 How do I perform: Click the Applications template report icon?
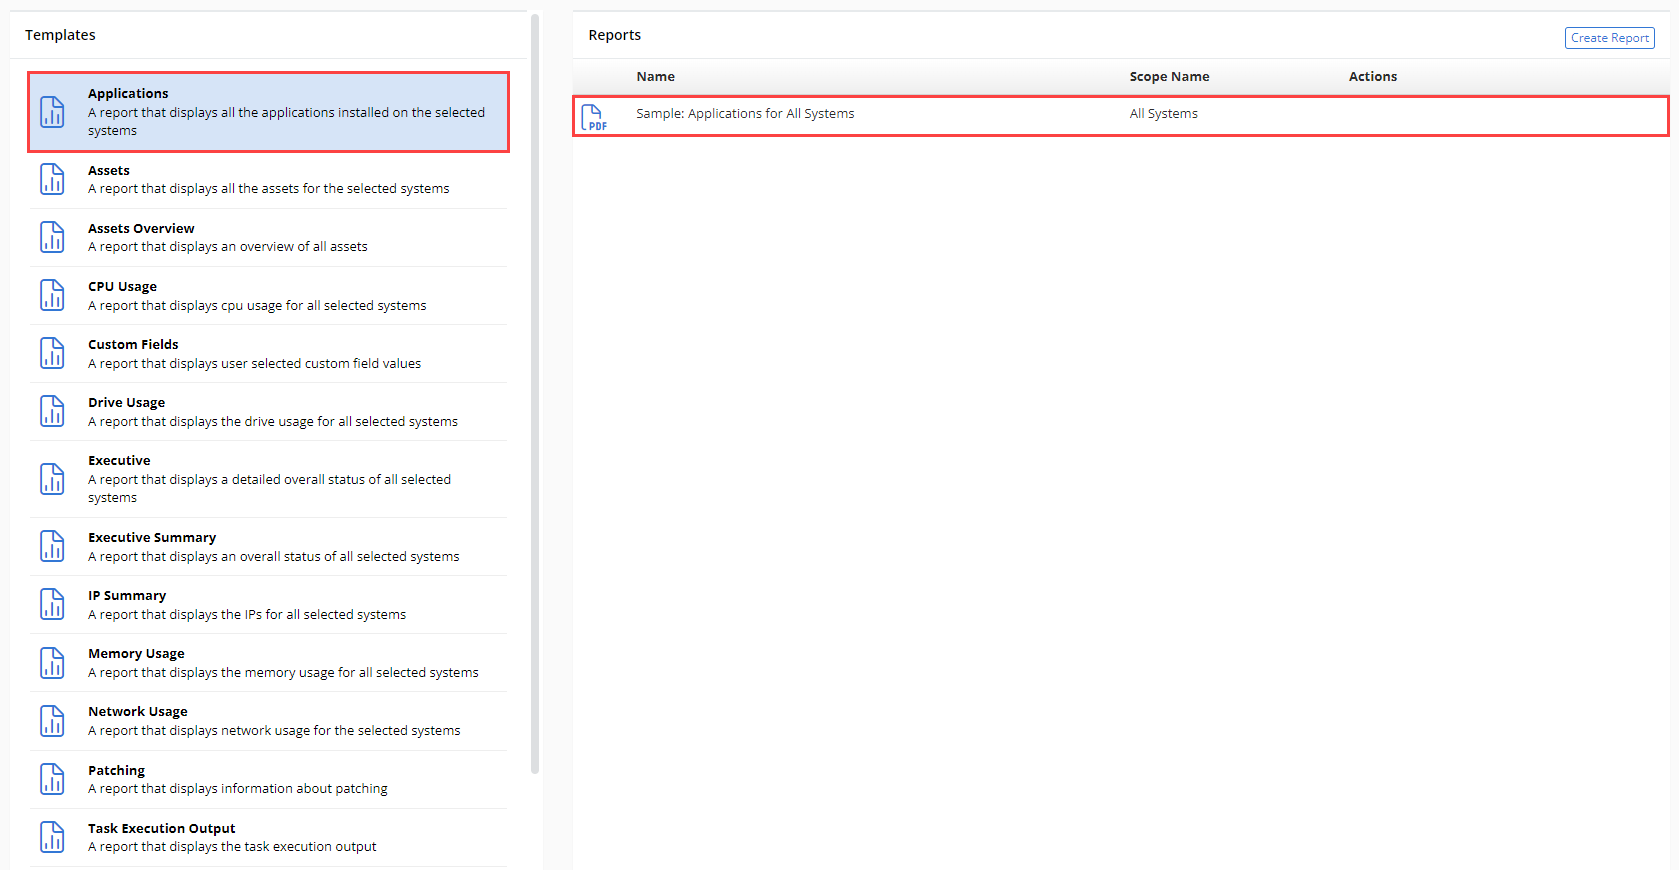coord(52,112)
